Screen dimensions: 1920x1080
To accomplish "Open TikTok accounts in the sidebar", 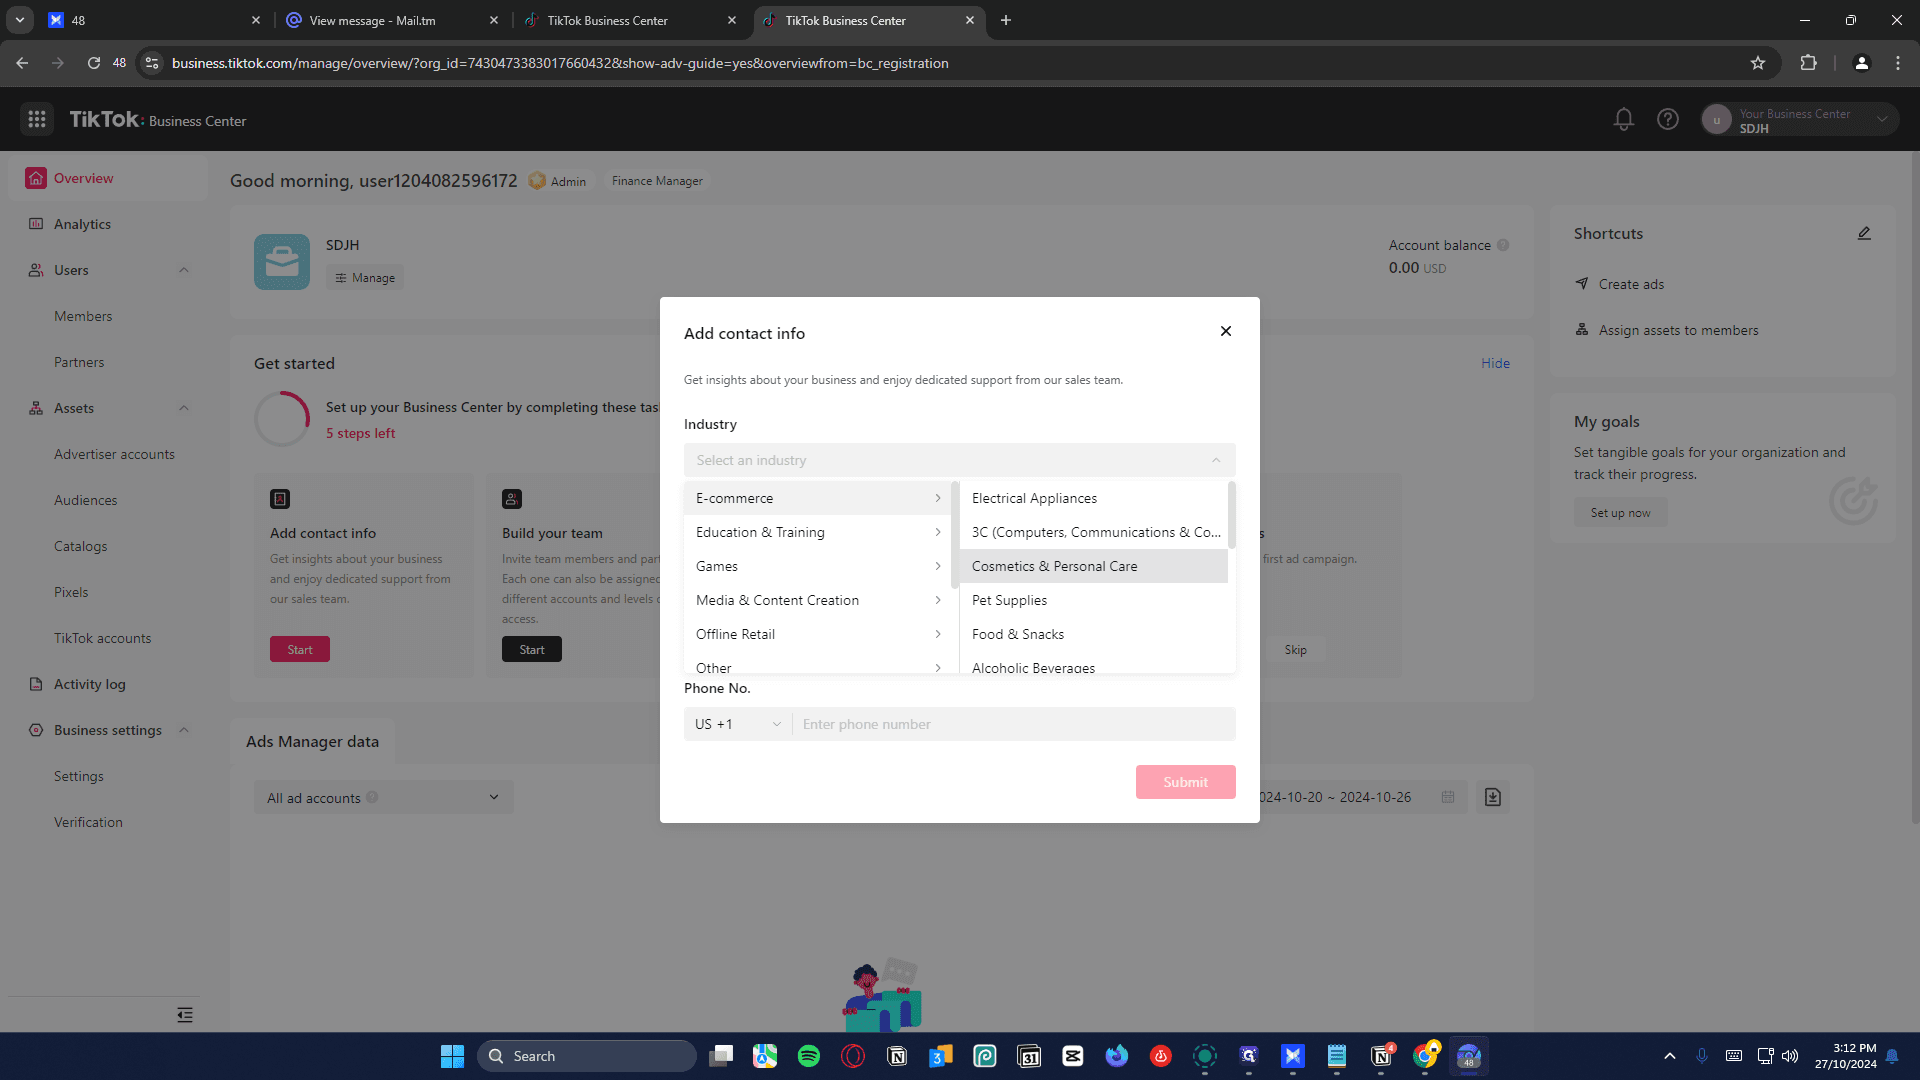I will click(x=102, y=638).
